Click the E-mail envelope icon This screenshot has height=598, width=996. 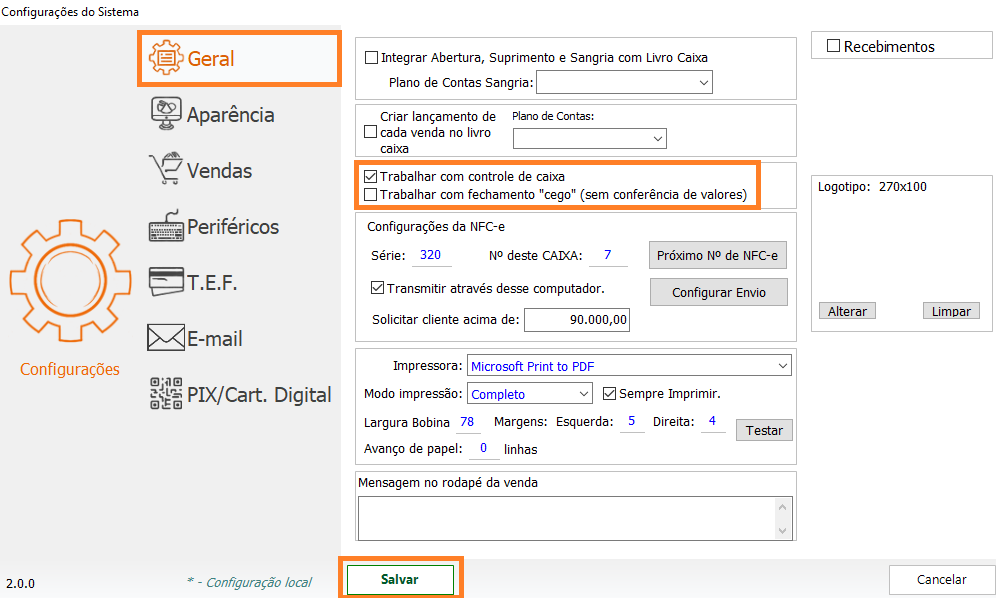coord(166,338)
